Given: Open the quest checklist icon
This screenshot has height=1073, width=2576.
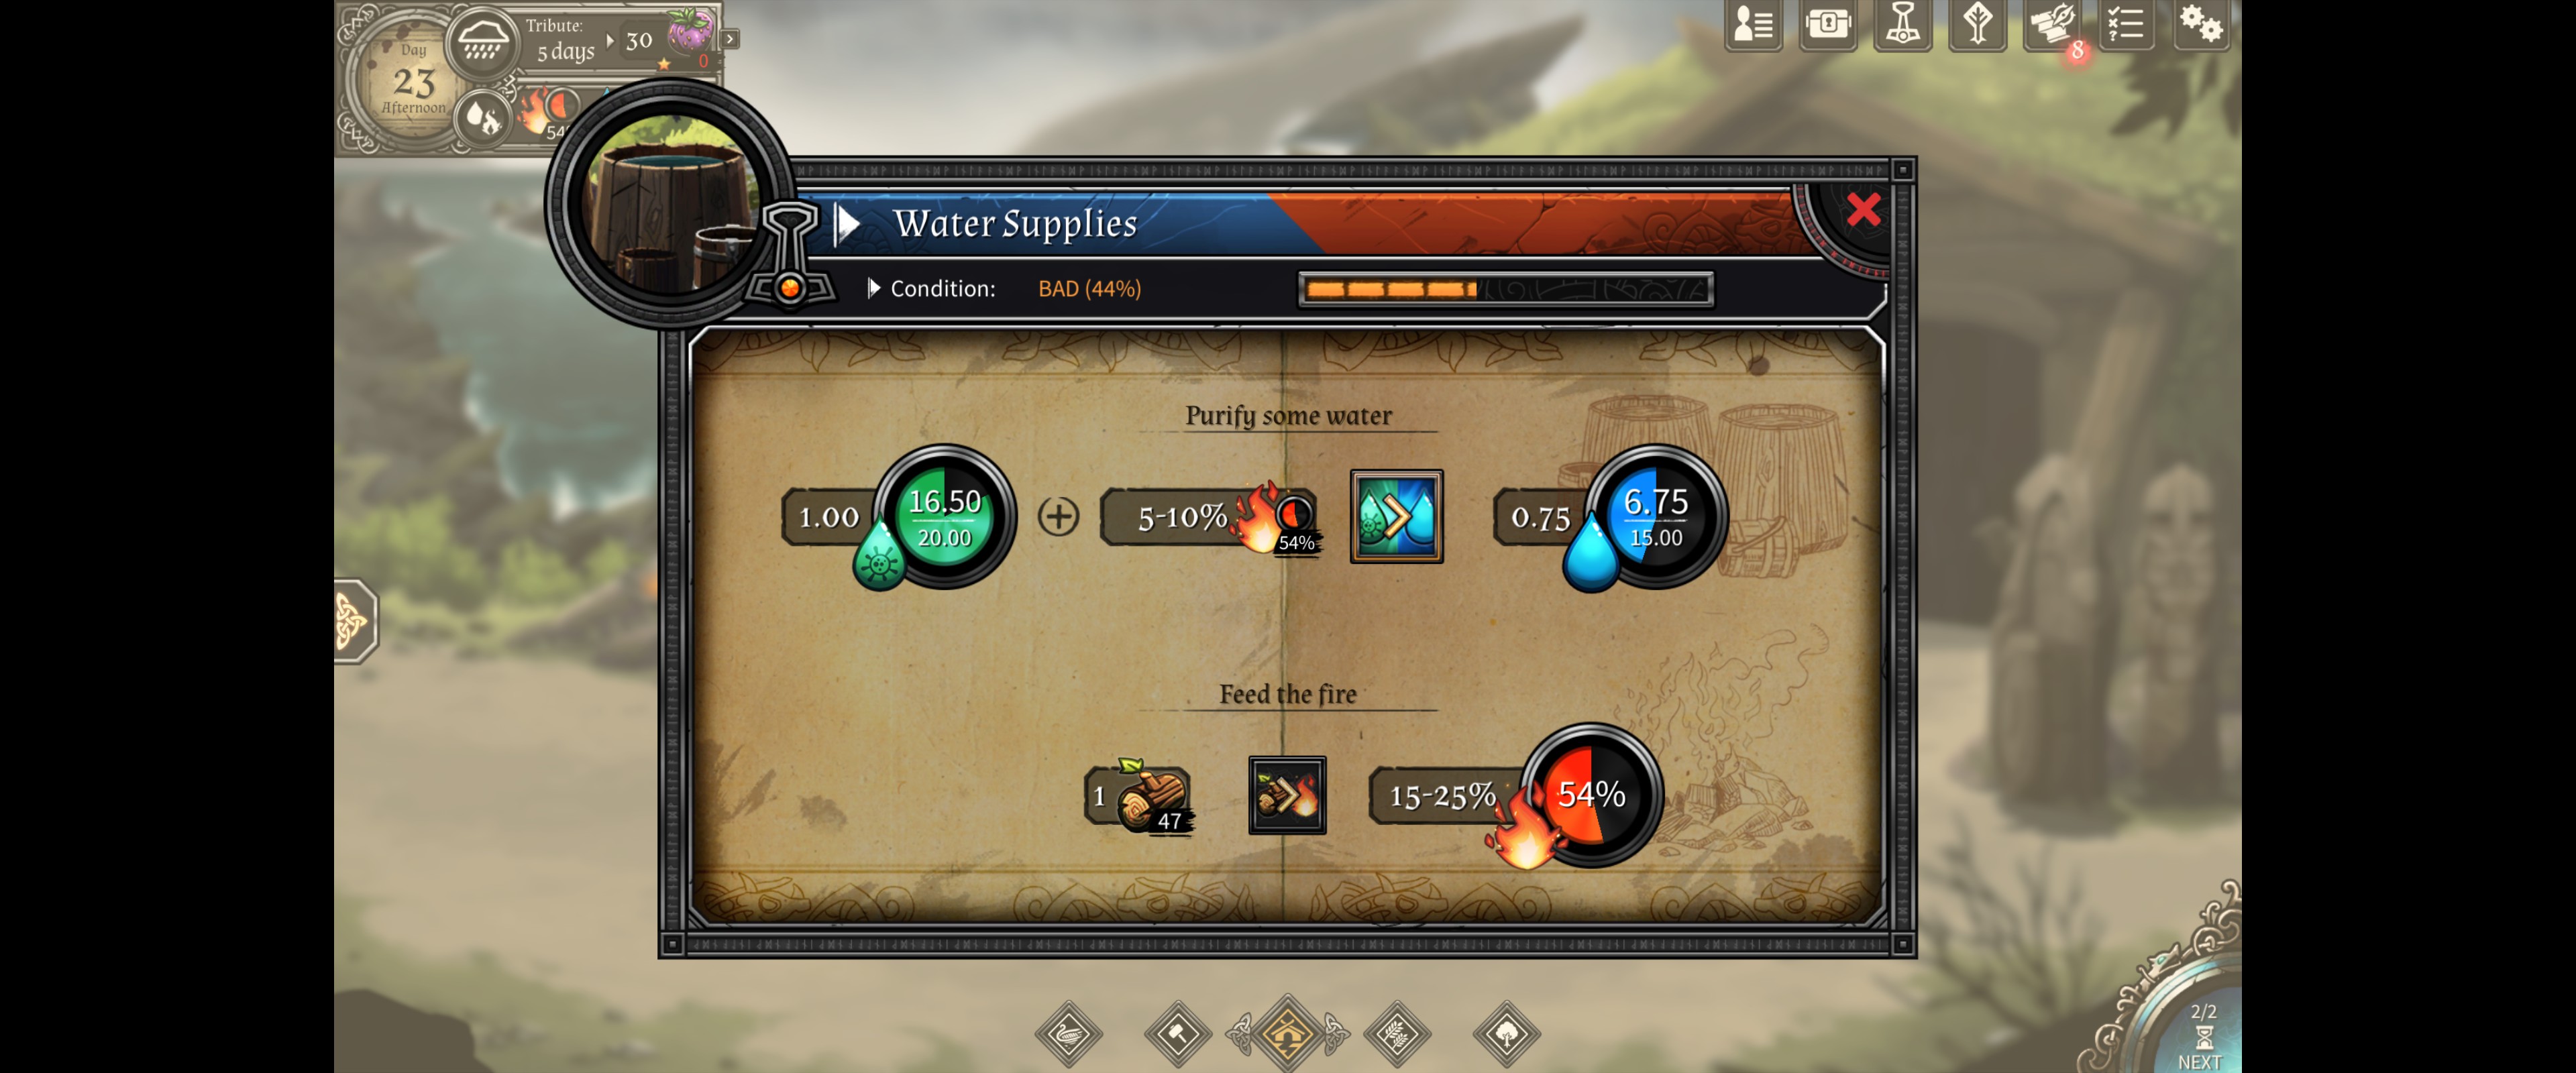Looking at the screenshot, I should (2126, 24).
